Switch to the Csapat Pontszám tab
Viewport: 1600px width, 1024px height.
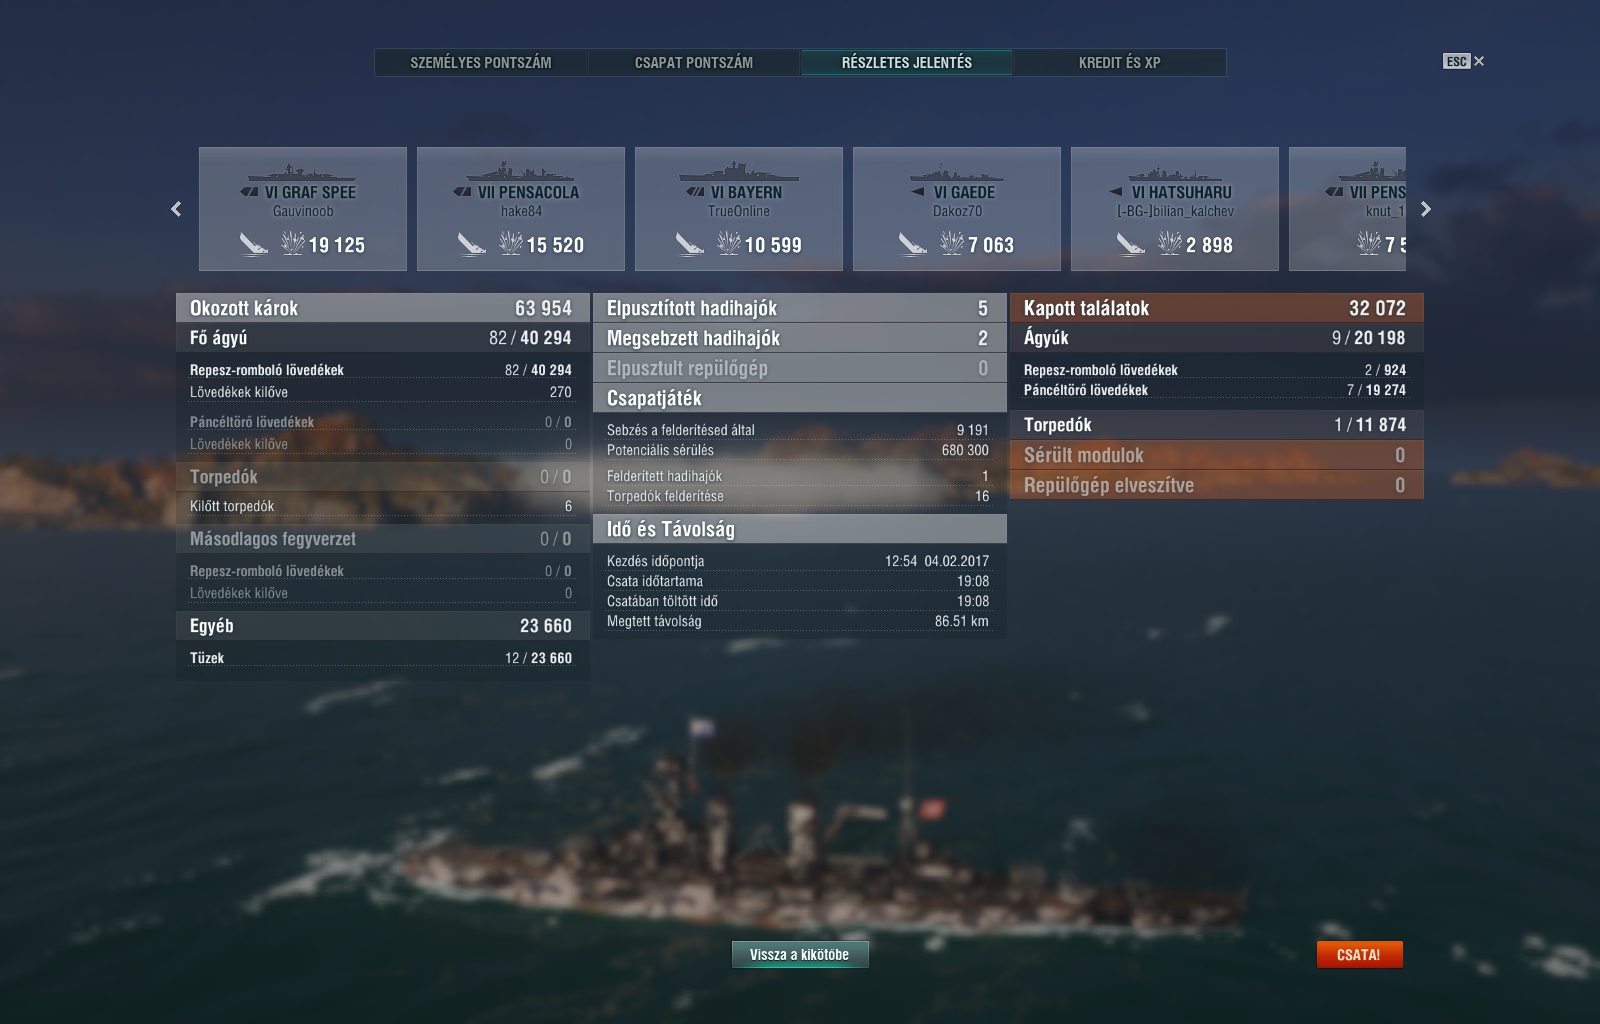[694, 62]
